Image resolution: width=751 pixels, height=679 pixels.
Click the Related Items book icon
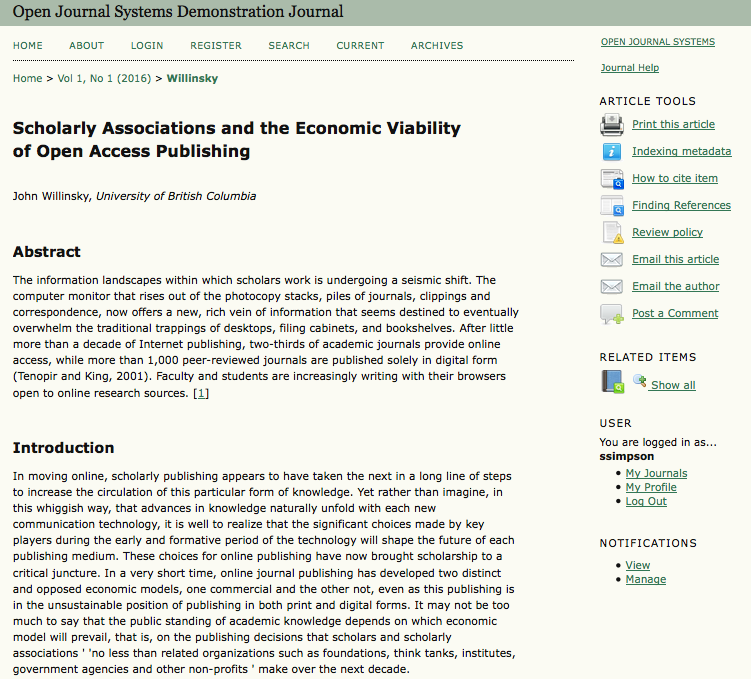pyautogui.click(x=612, y=382)
